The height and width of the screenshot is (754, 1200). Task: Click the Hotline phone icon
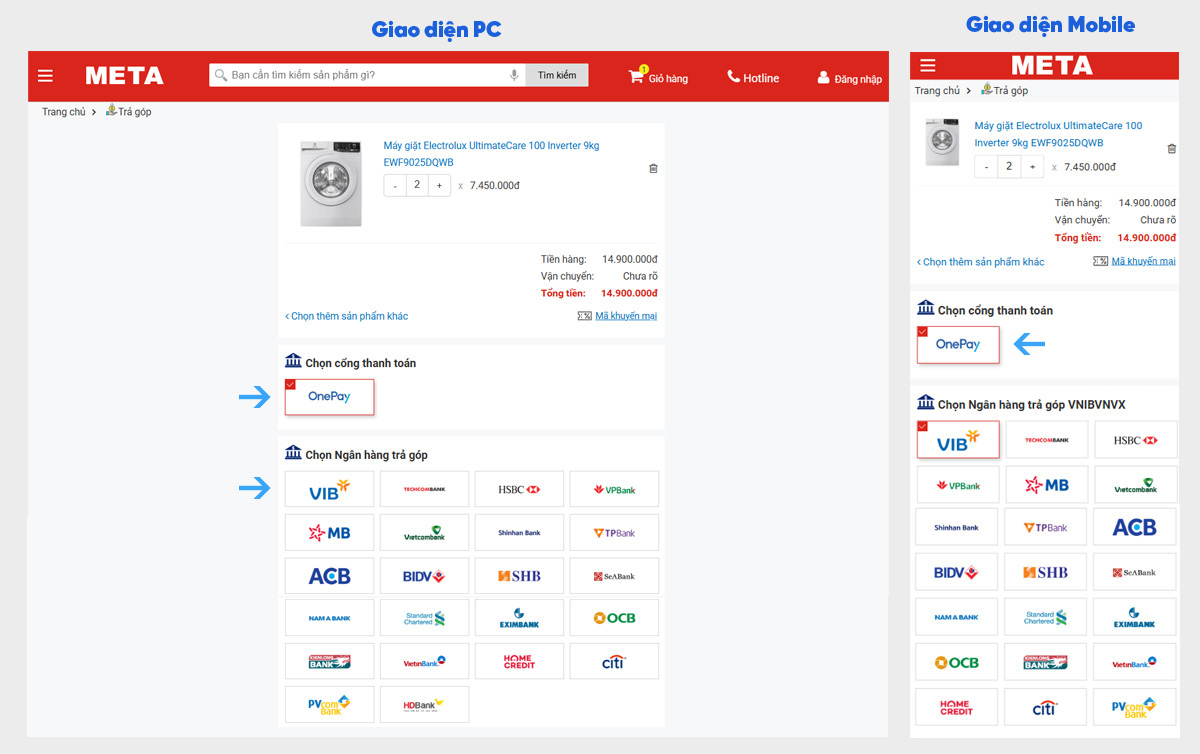(733, 77)
